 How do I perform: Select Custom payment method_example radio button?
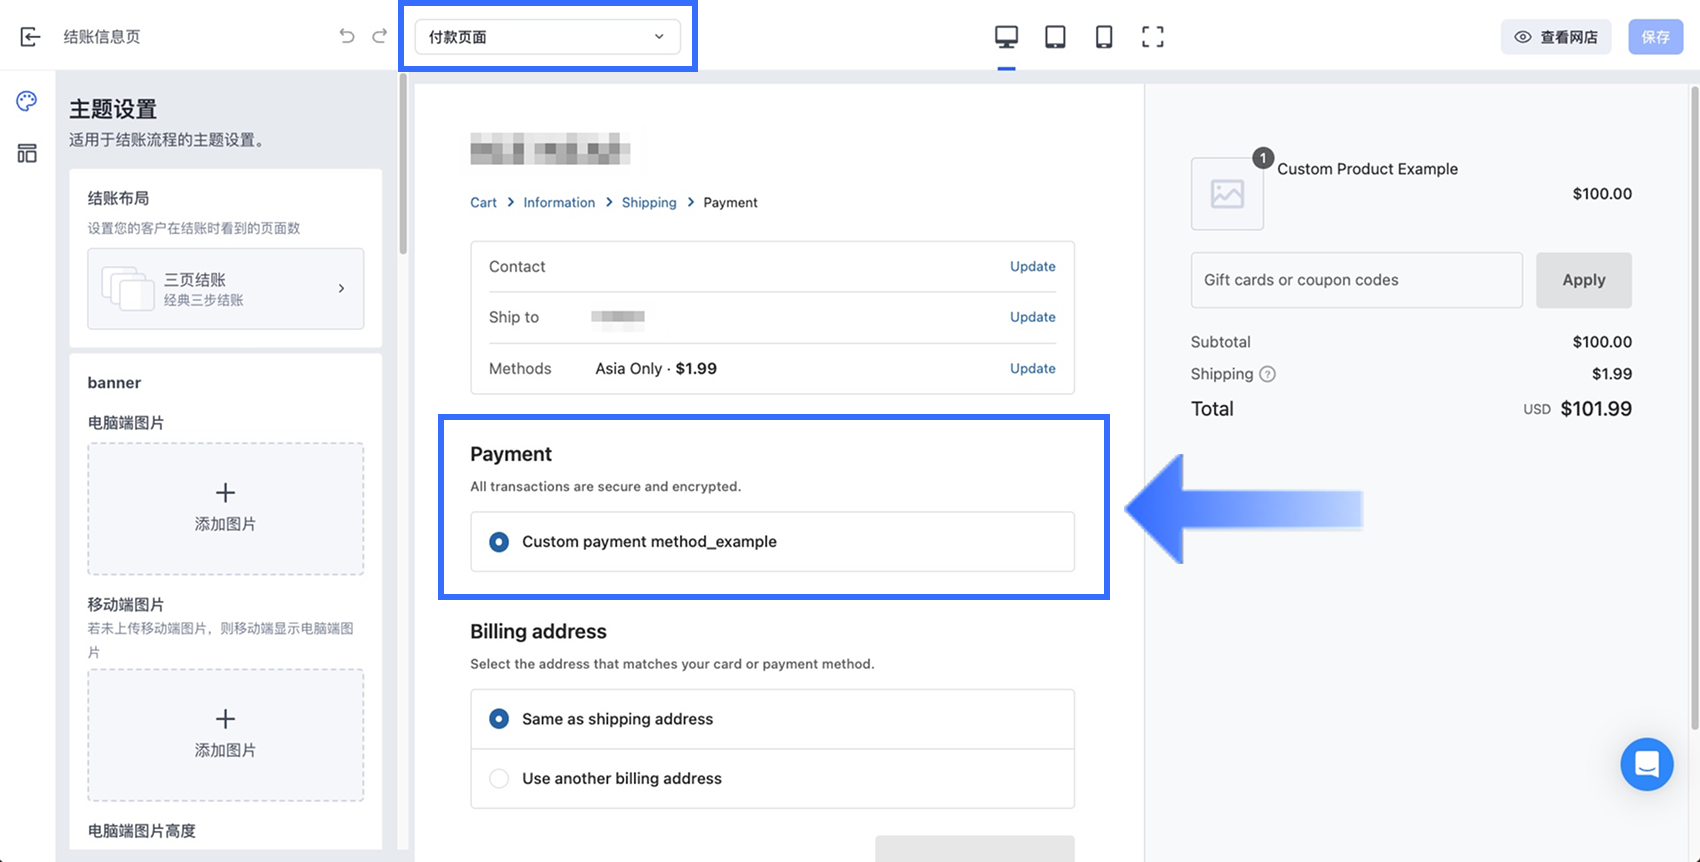coord(499,542)
